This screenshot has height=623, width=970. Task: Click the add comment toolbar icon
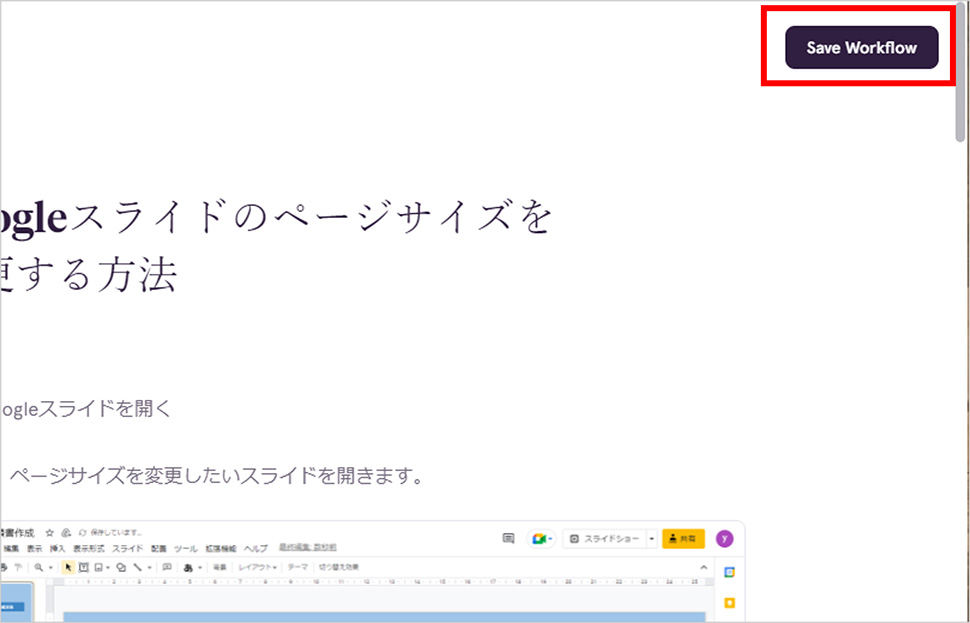click(x=167, y=567)
